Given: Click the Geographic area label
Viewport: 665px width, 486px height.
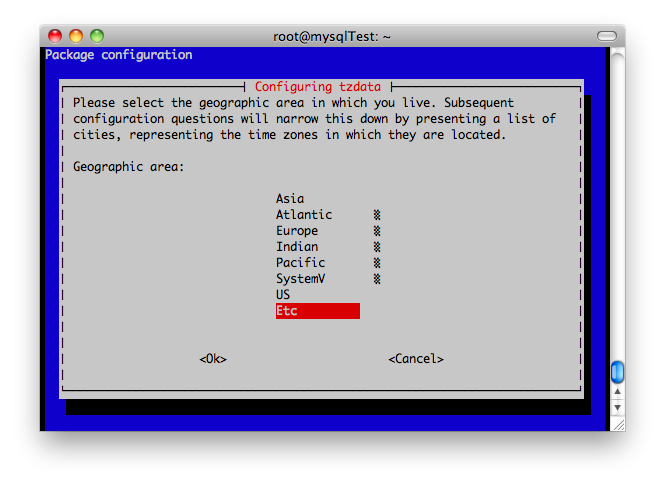Looking at the screenshot, I should click(x=129, y=167).
